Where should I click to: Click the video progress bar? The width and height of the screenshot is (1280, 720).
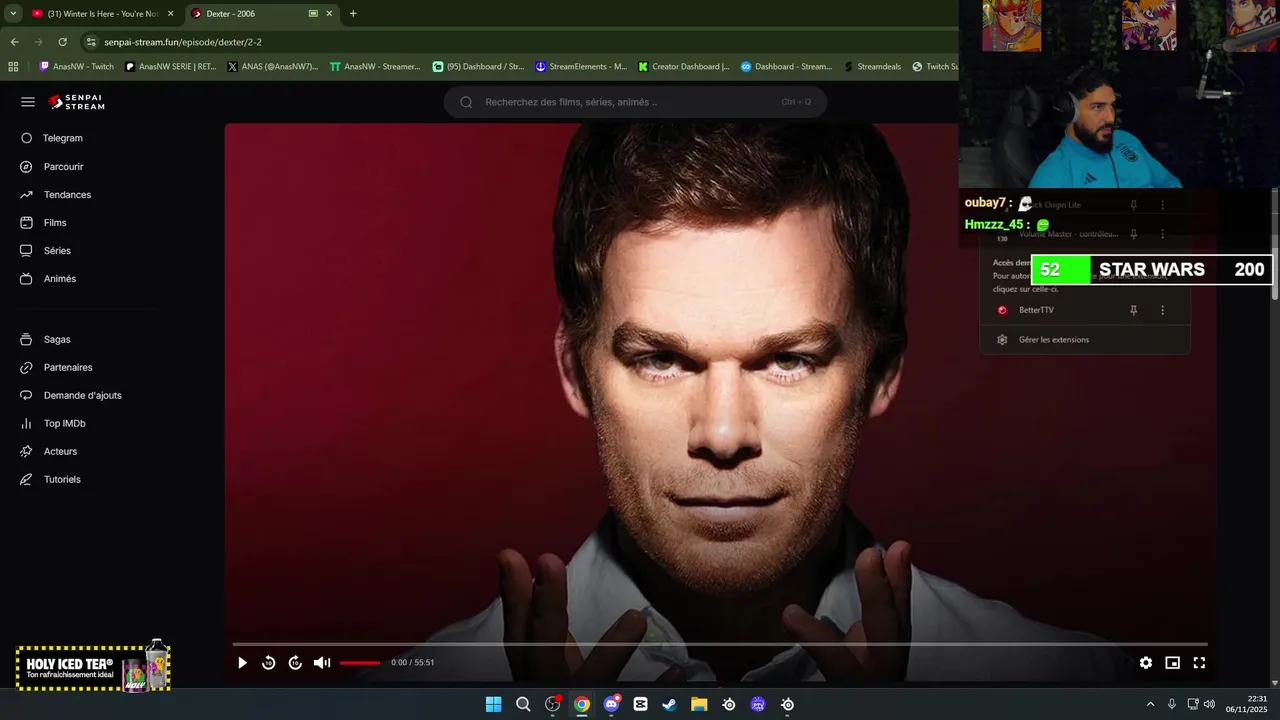(720, 644)
